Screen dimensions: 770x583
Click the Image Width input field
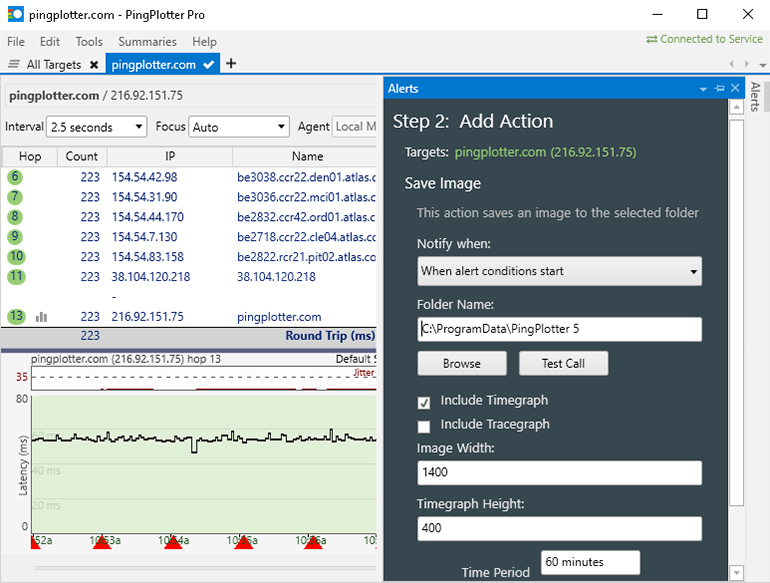[x=559, y=473]
